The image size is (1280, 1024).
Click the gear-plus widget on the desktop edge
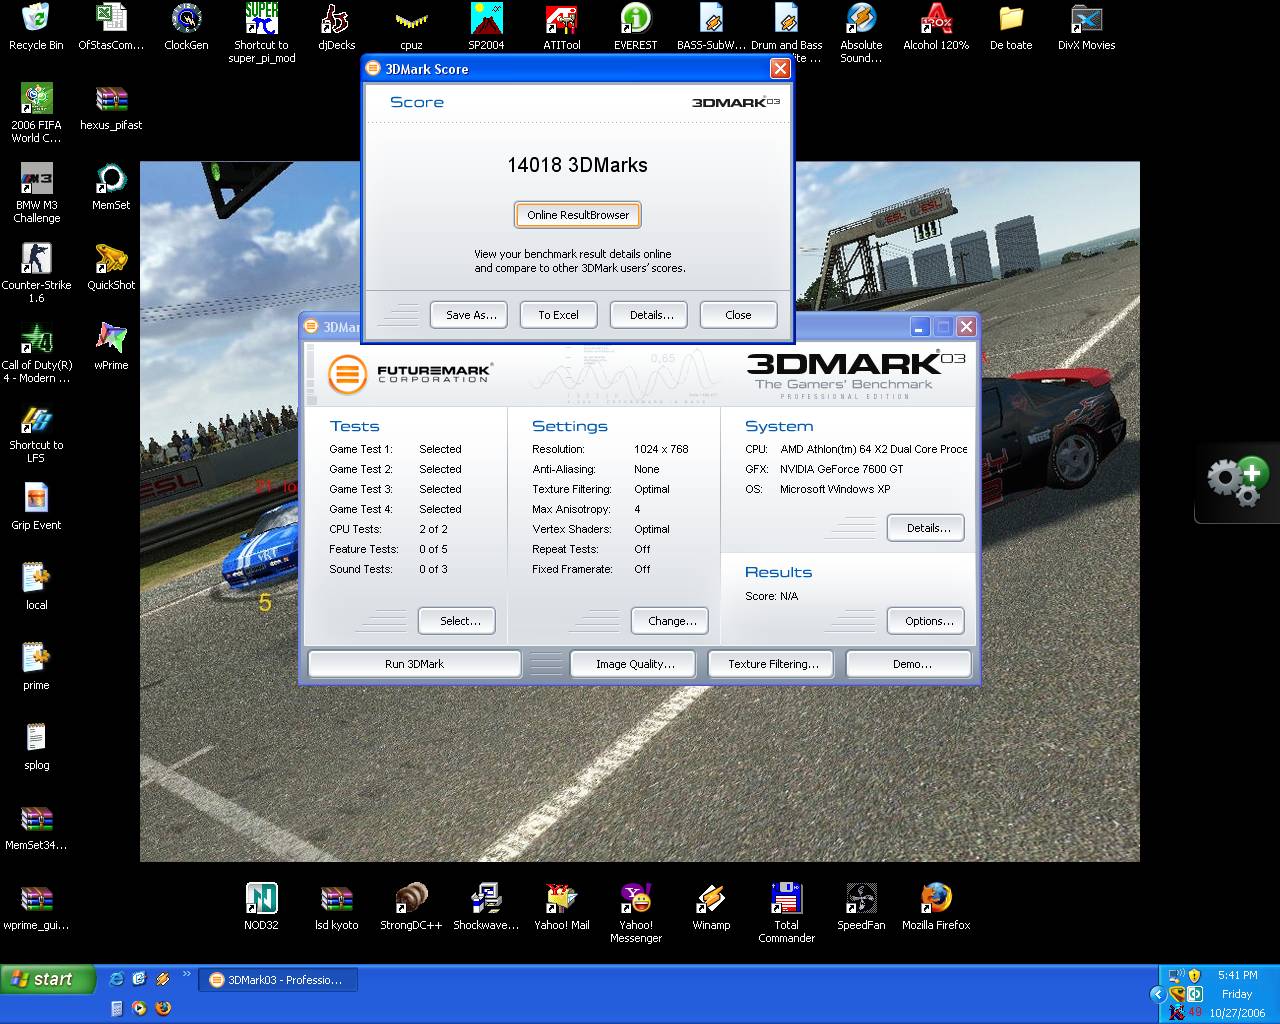1238,482
